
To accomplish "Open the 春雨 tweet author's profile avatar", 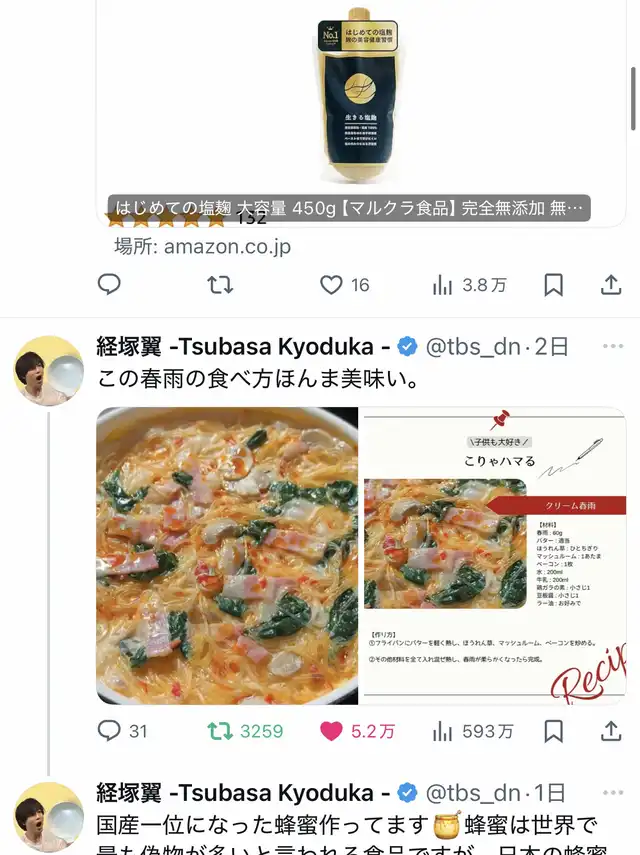I will tap(49, 370).
